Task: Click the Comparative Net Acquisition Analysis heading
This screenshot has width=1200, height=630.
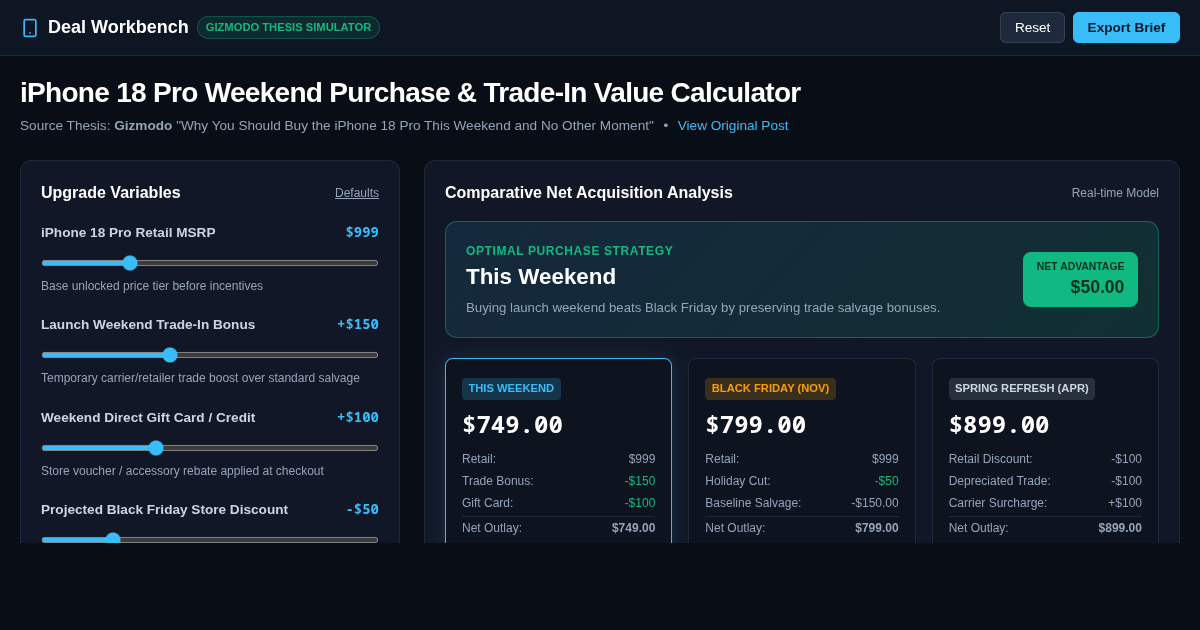Action: pos(589,193)
